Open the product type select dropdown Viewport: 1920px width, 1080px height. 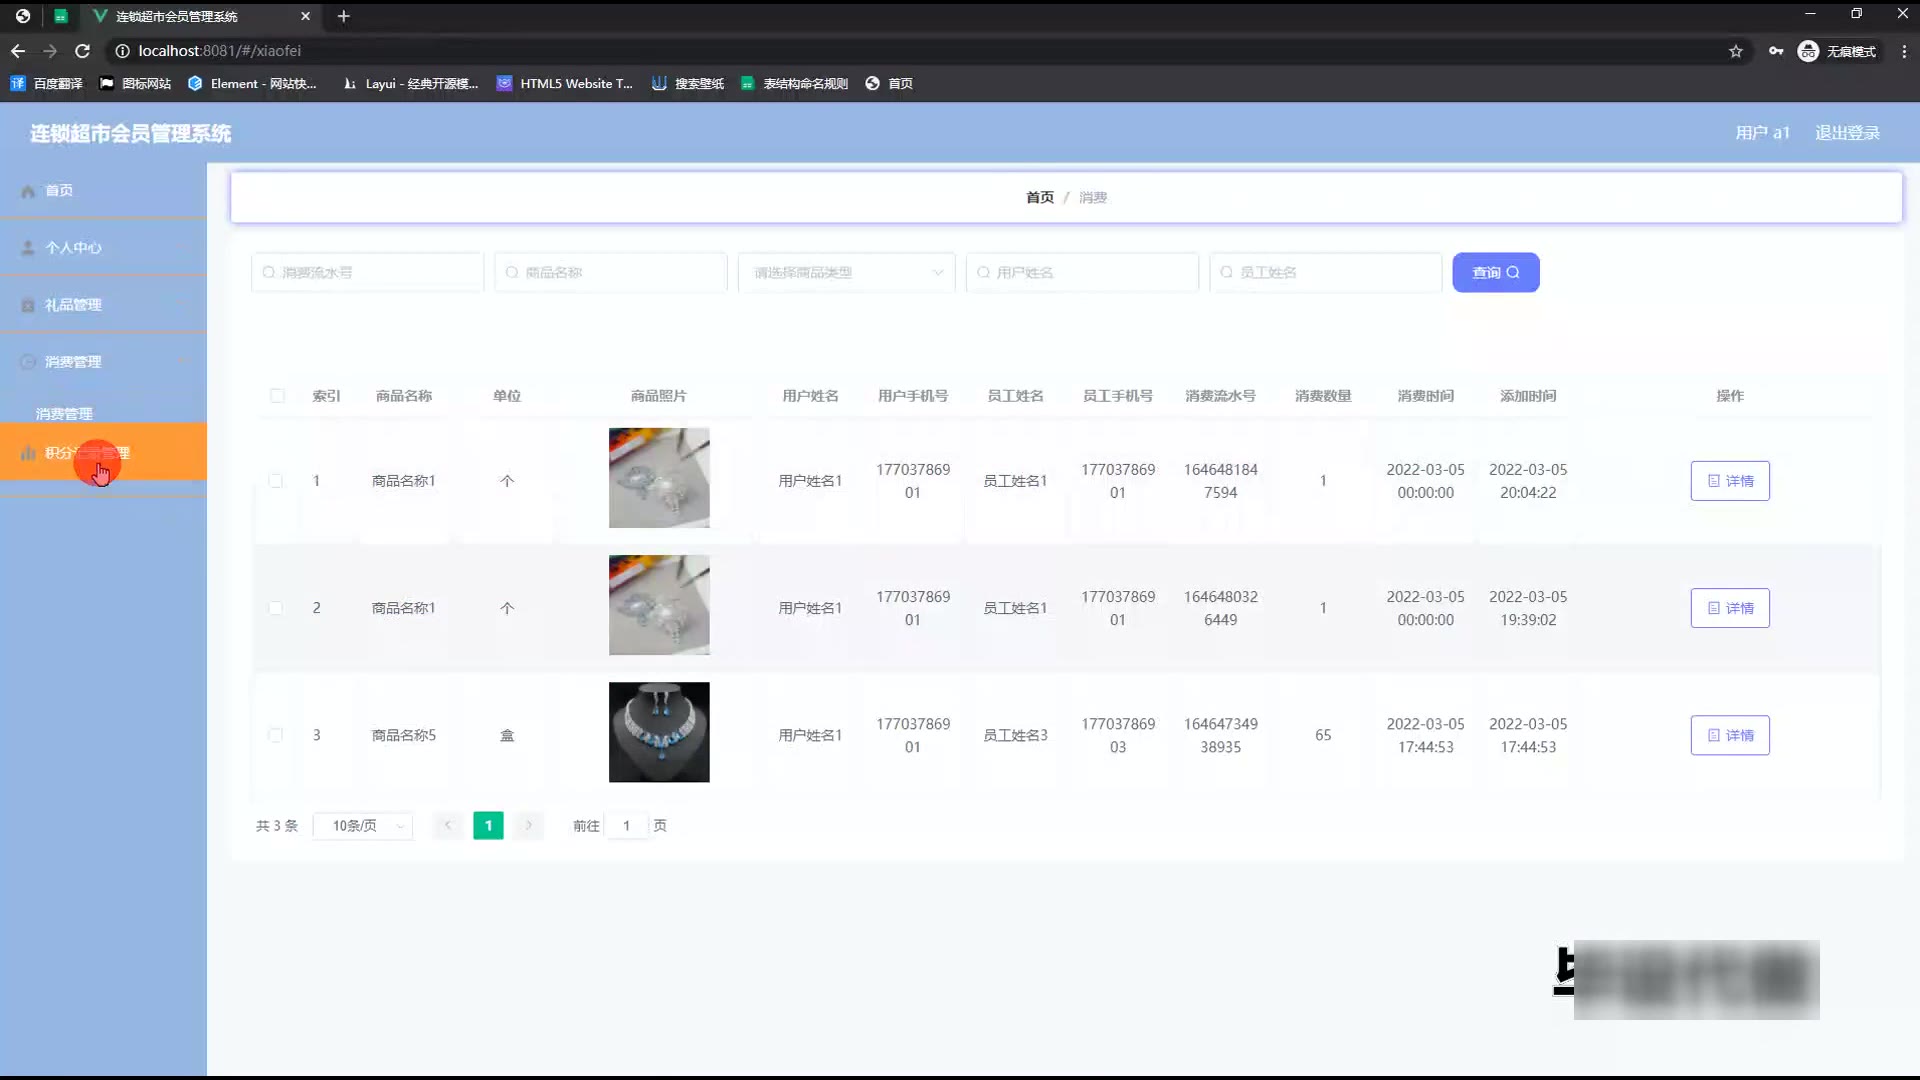[x=846, y=273]
